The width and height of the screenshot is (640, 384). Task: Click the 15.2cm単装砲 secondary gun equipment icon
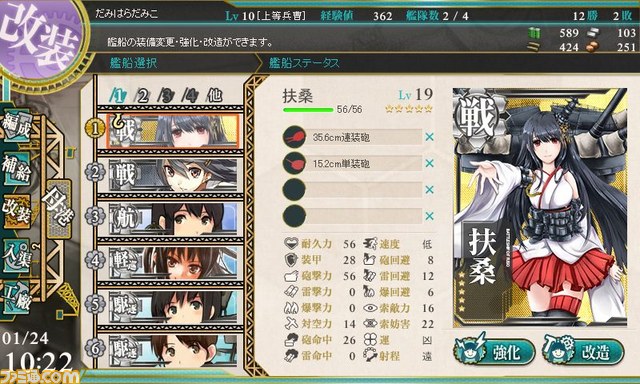(x=294, y=163)
